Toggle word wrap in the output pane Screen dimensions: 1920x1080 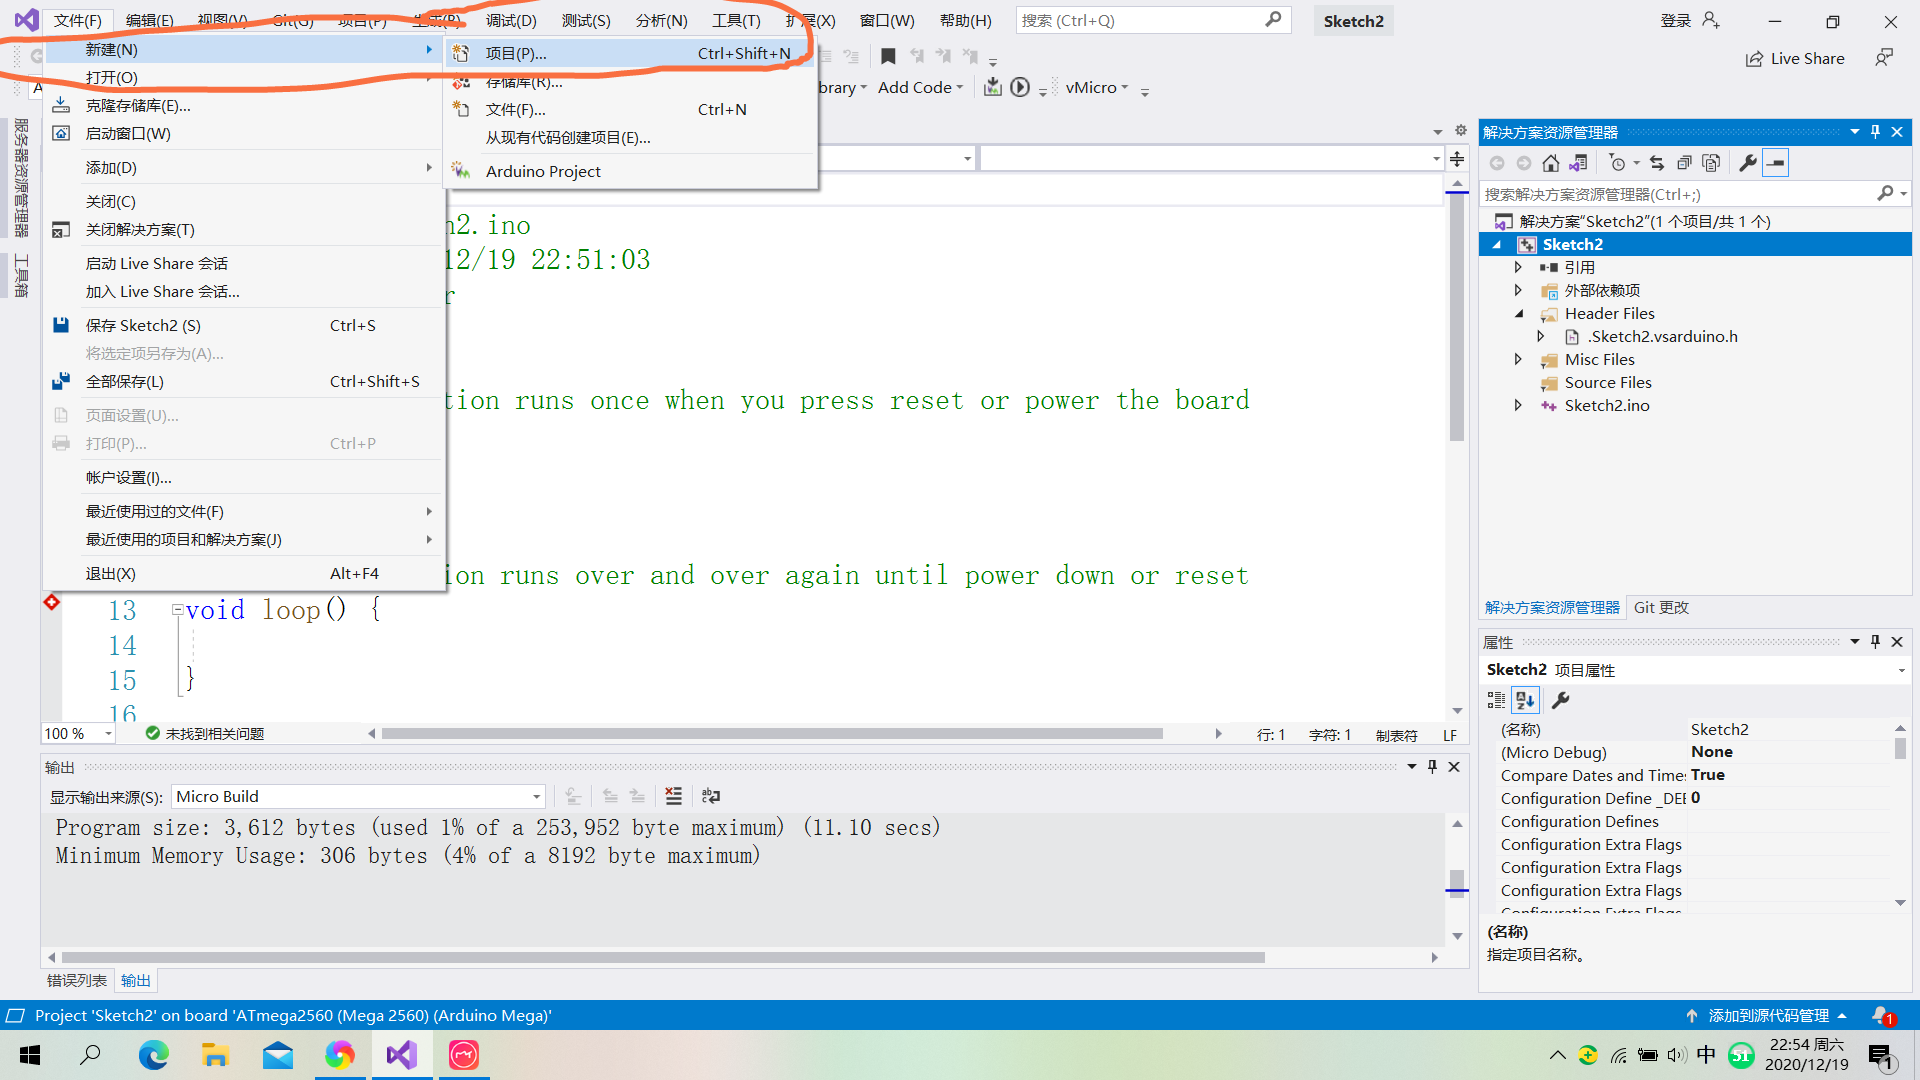pos(711,796)
